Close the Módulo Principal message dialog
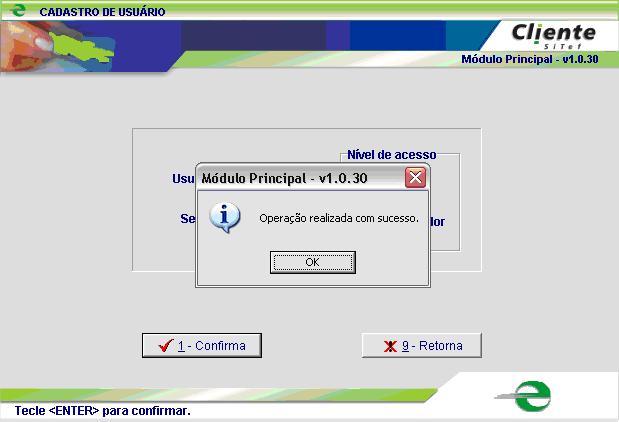The width and height of the screenshot is (619, 422). 416,178
